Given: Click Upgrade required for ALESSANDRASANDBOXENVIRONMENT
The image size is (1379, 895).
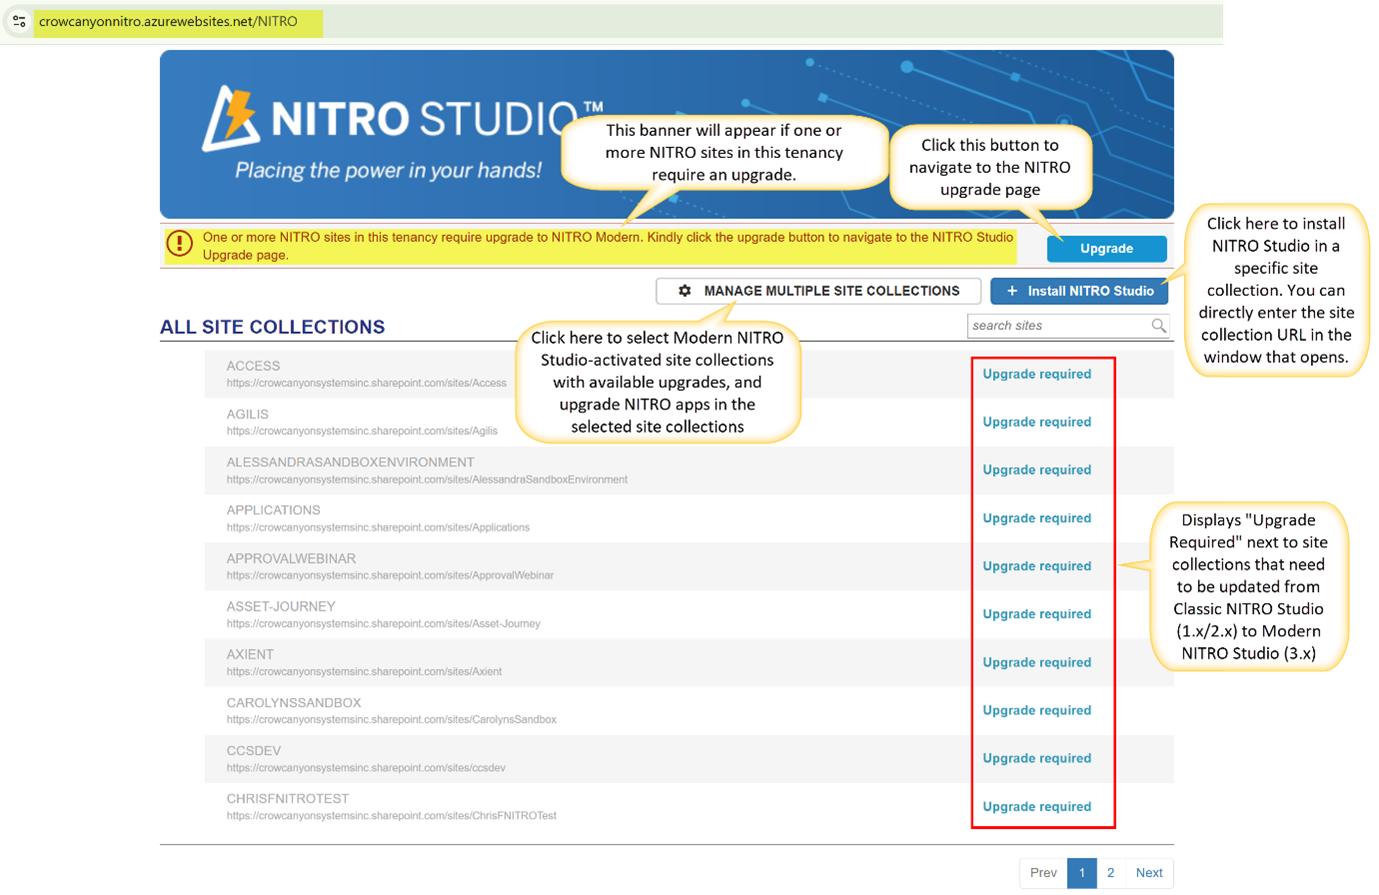Looking at the screenshot, I should click(1037, 469).
